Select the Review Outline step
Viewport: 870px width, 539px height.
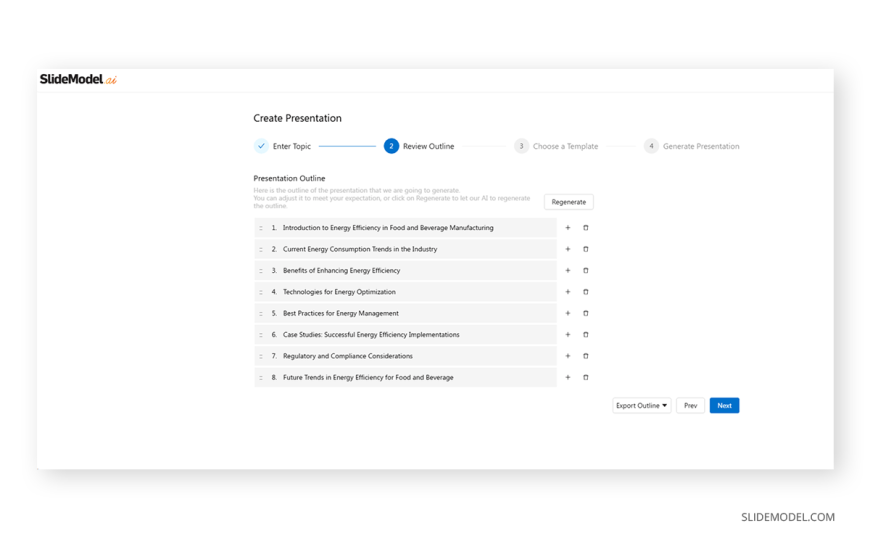coord(418,146)
